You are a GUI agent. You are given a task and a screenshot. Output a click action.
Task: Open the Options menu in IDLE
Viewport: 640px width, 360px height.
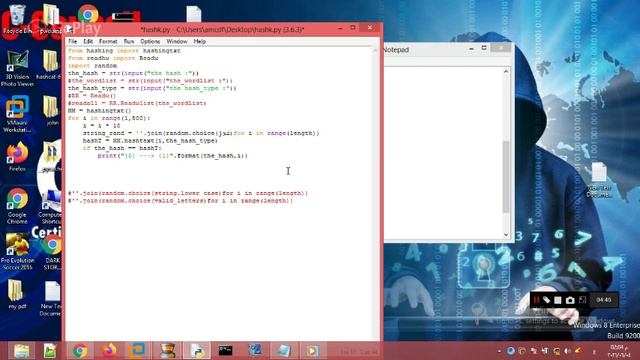coord(150,42)
